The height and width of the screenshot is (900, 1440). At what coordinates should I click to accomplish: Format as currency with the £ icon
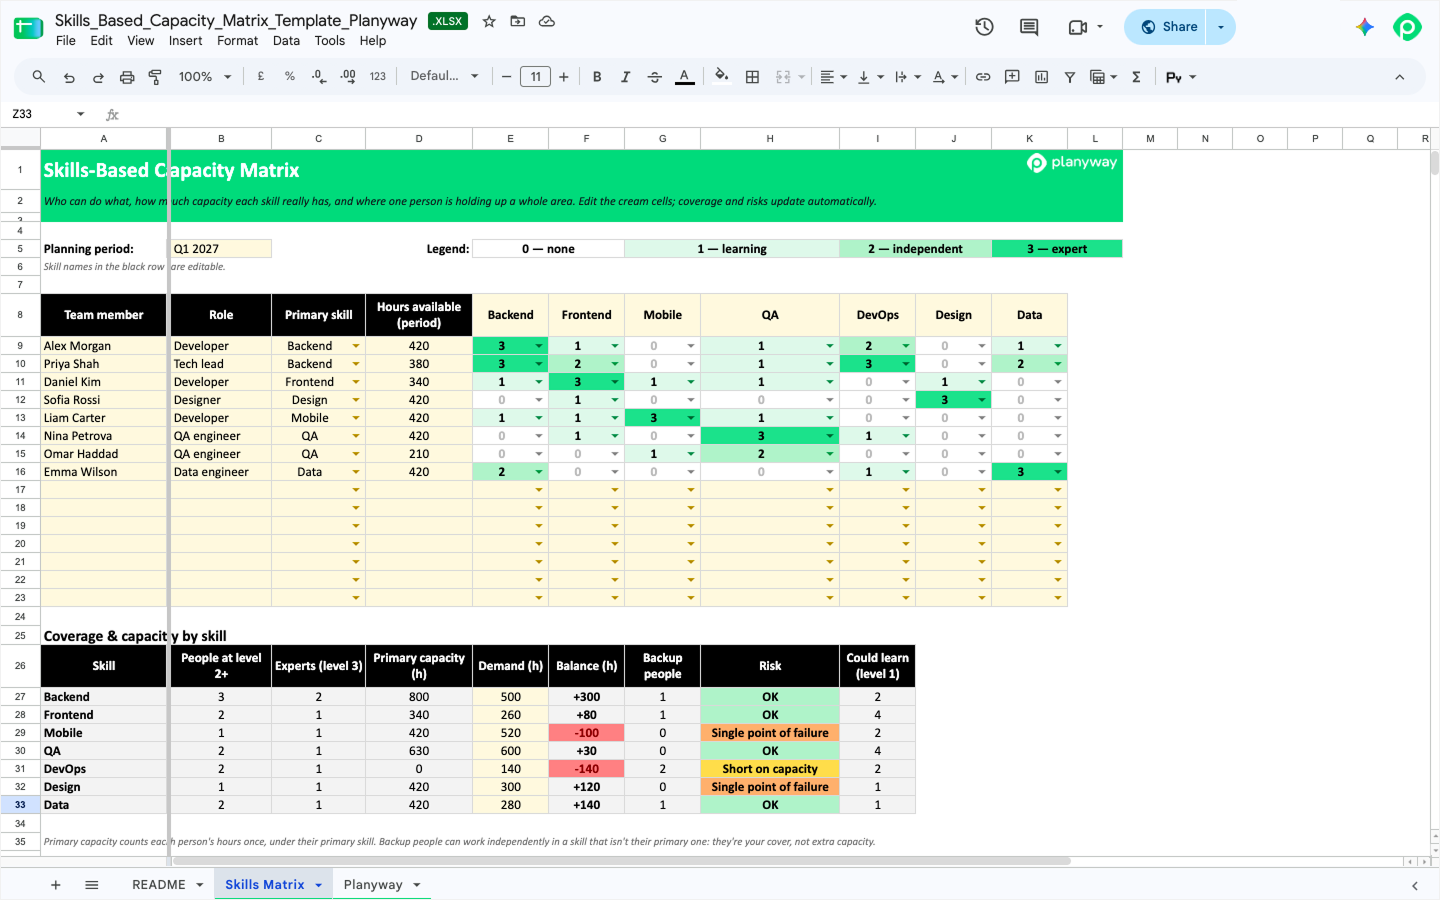point(261,76)
